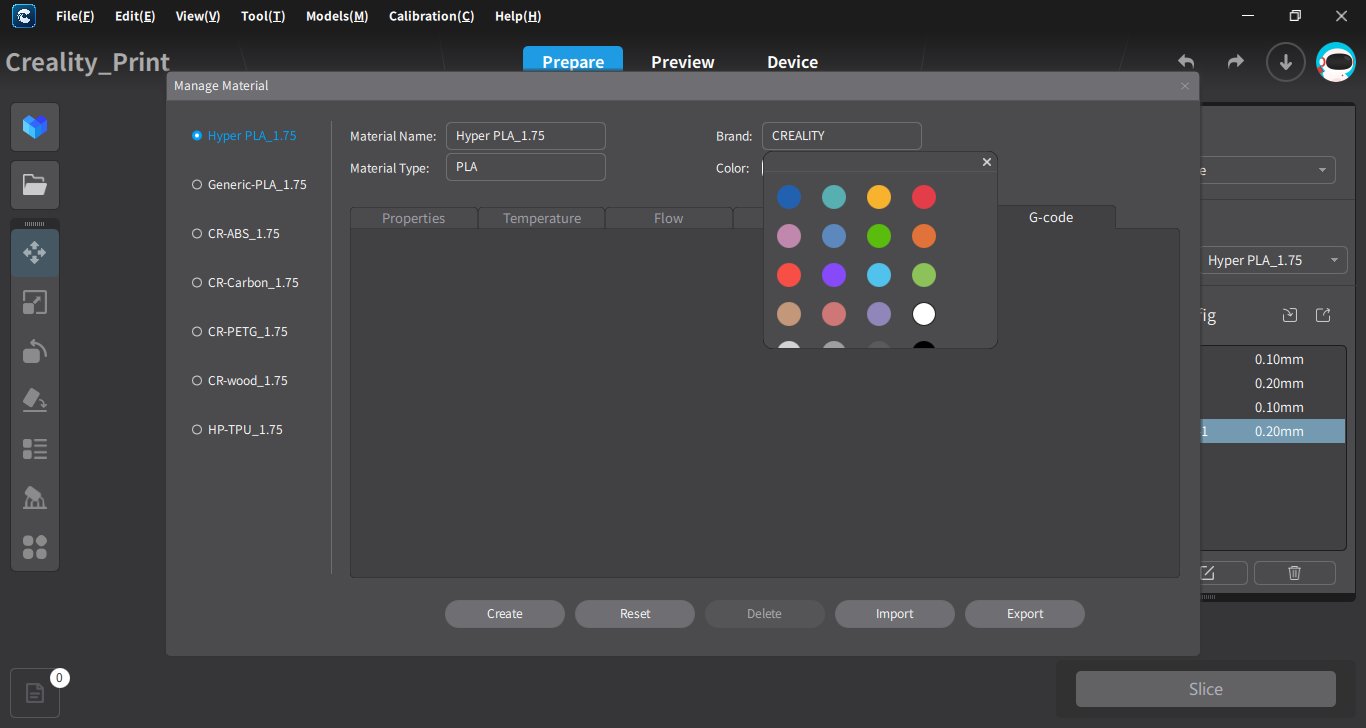Viewport: 1366px width, 728px height.
Task: Select the G-code tab
Action: (1051, 217)
